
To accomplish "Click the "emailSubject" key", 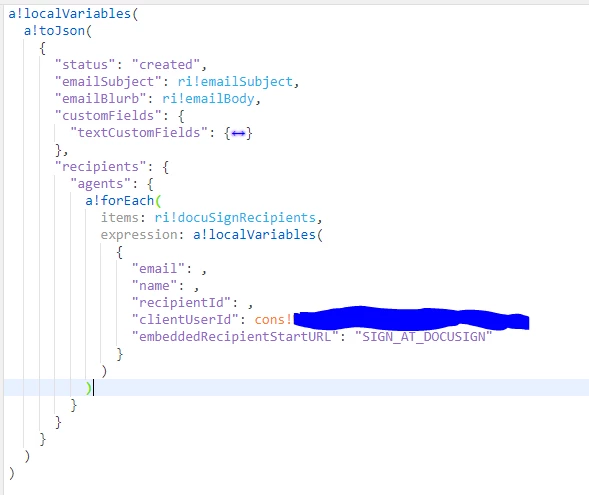I will (x=108, y=81).
